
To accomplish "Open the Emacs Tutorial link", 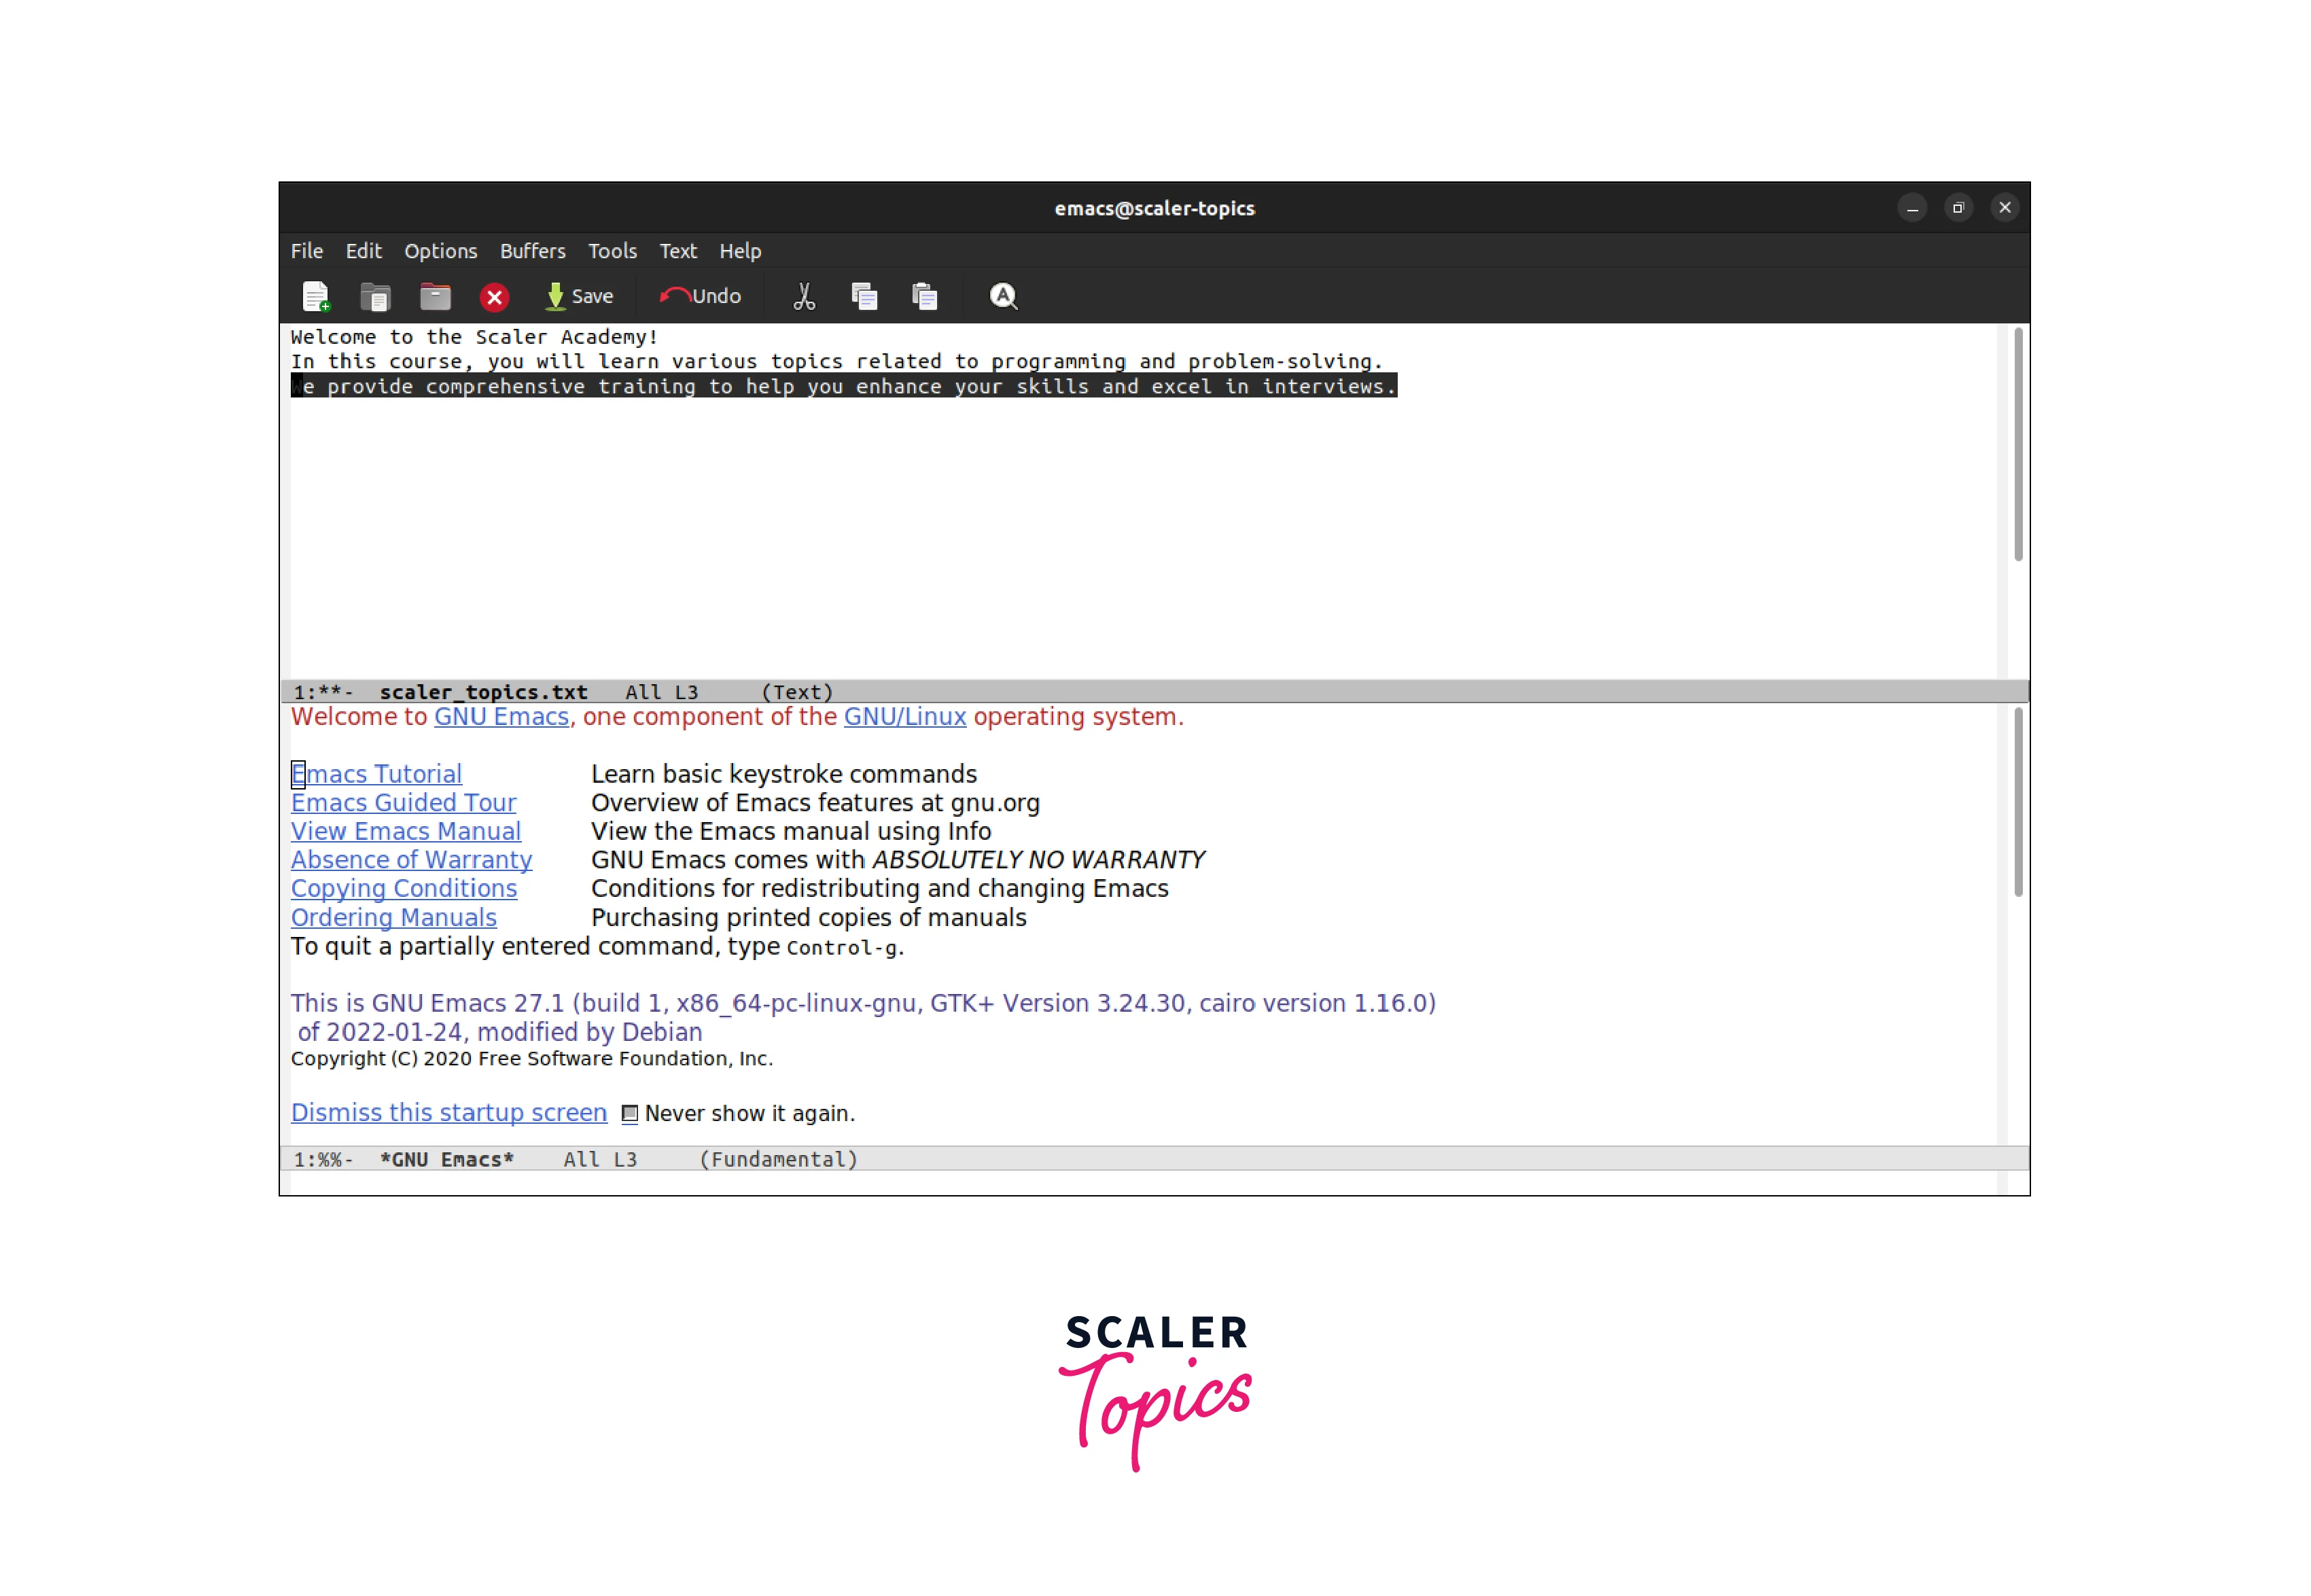I will [x=377, y=774].
